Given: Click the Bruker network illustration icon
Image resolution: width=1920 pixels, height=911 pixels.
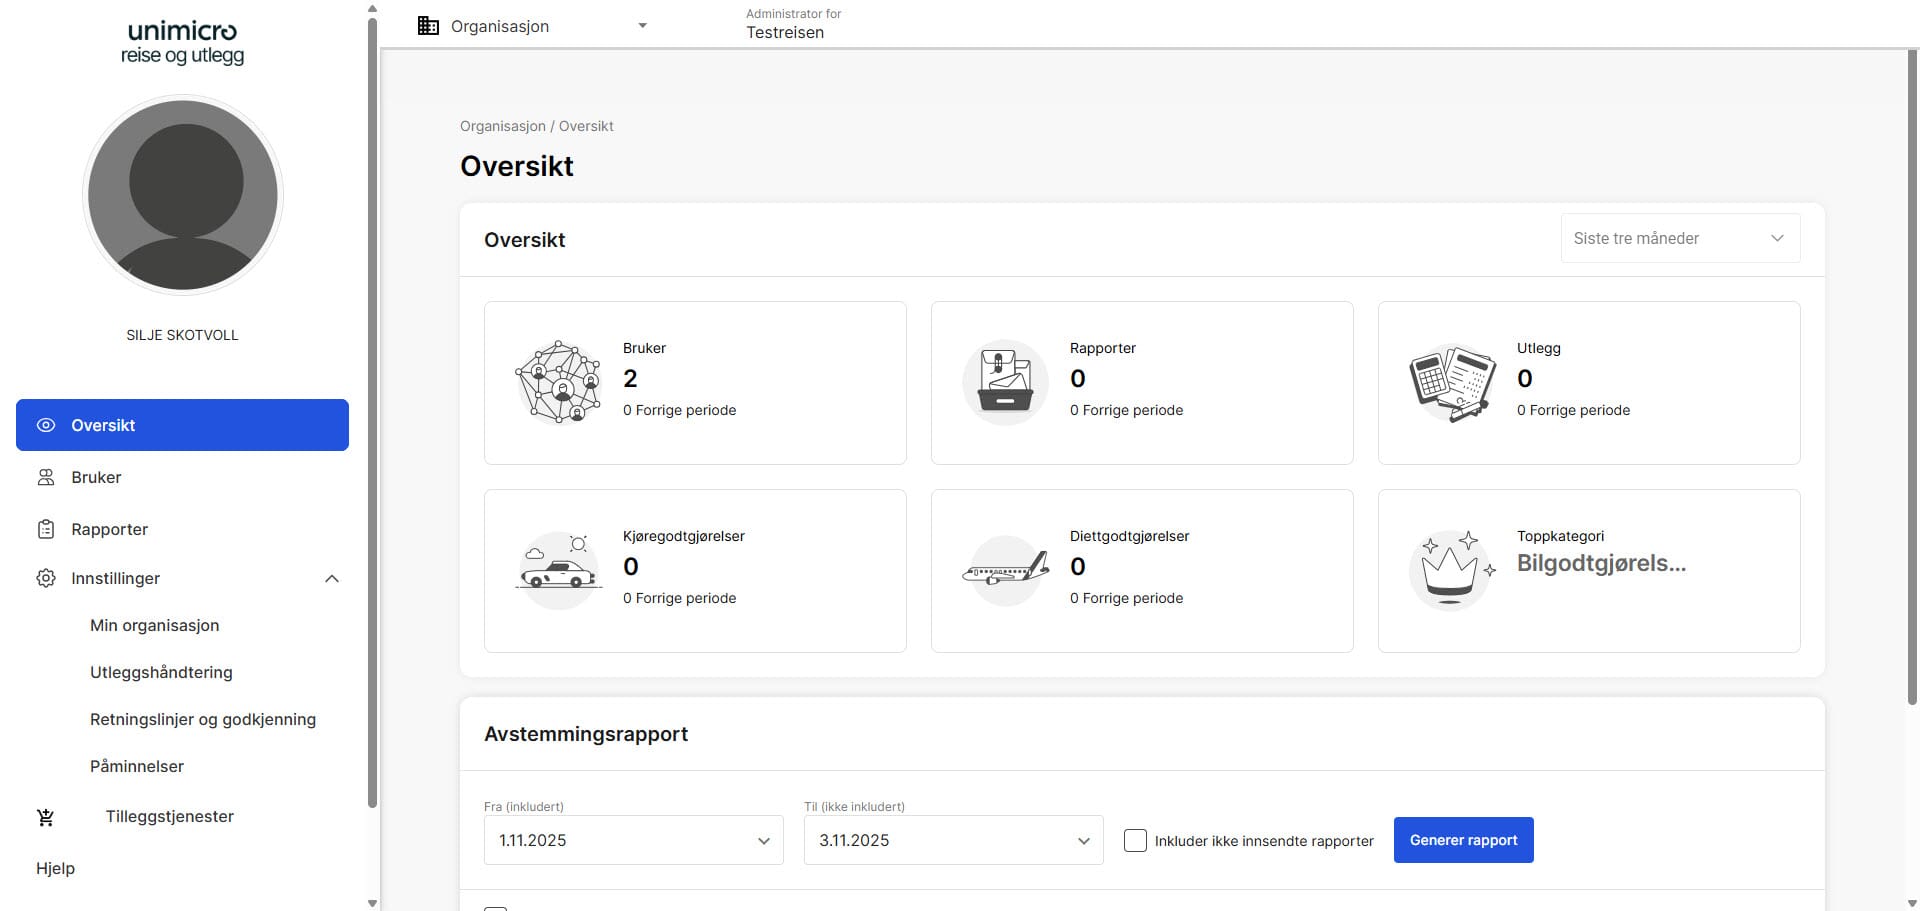Looking at the screenshot, I should tap(558, 382).
